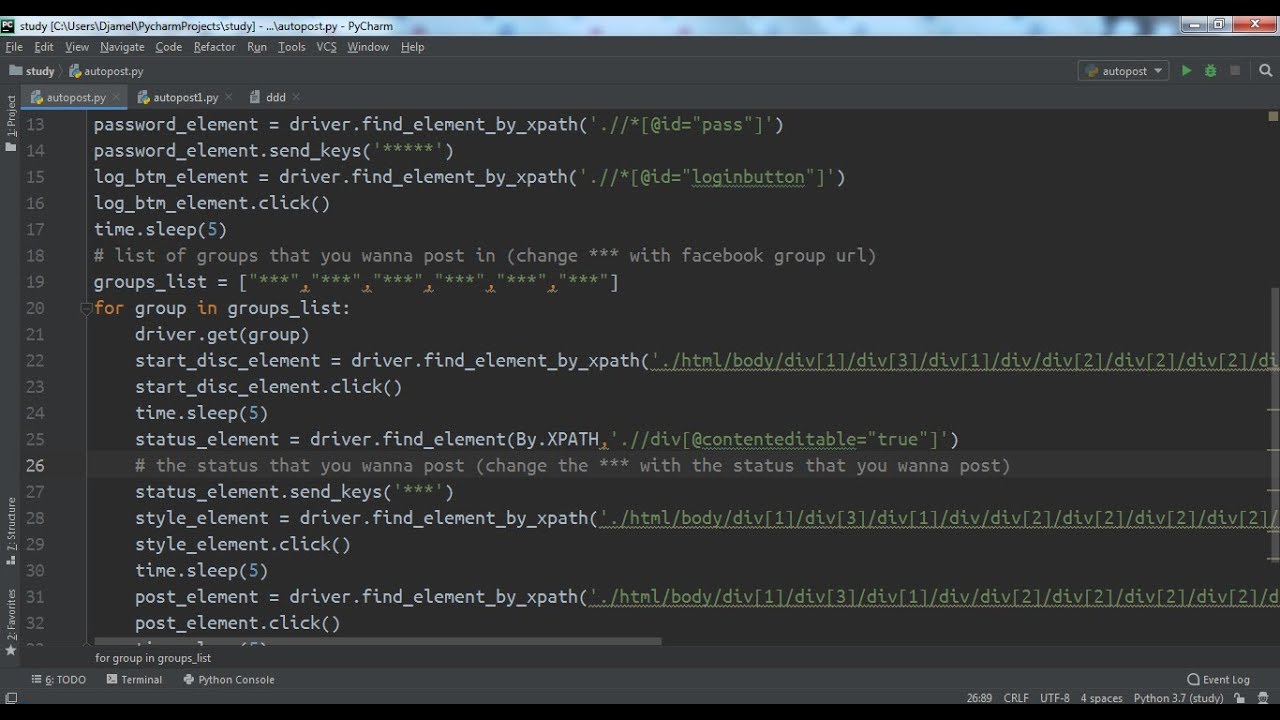Open the Event Log
The height and width of the screenshot is (720, 1280).
[x=1219, y=679]
